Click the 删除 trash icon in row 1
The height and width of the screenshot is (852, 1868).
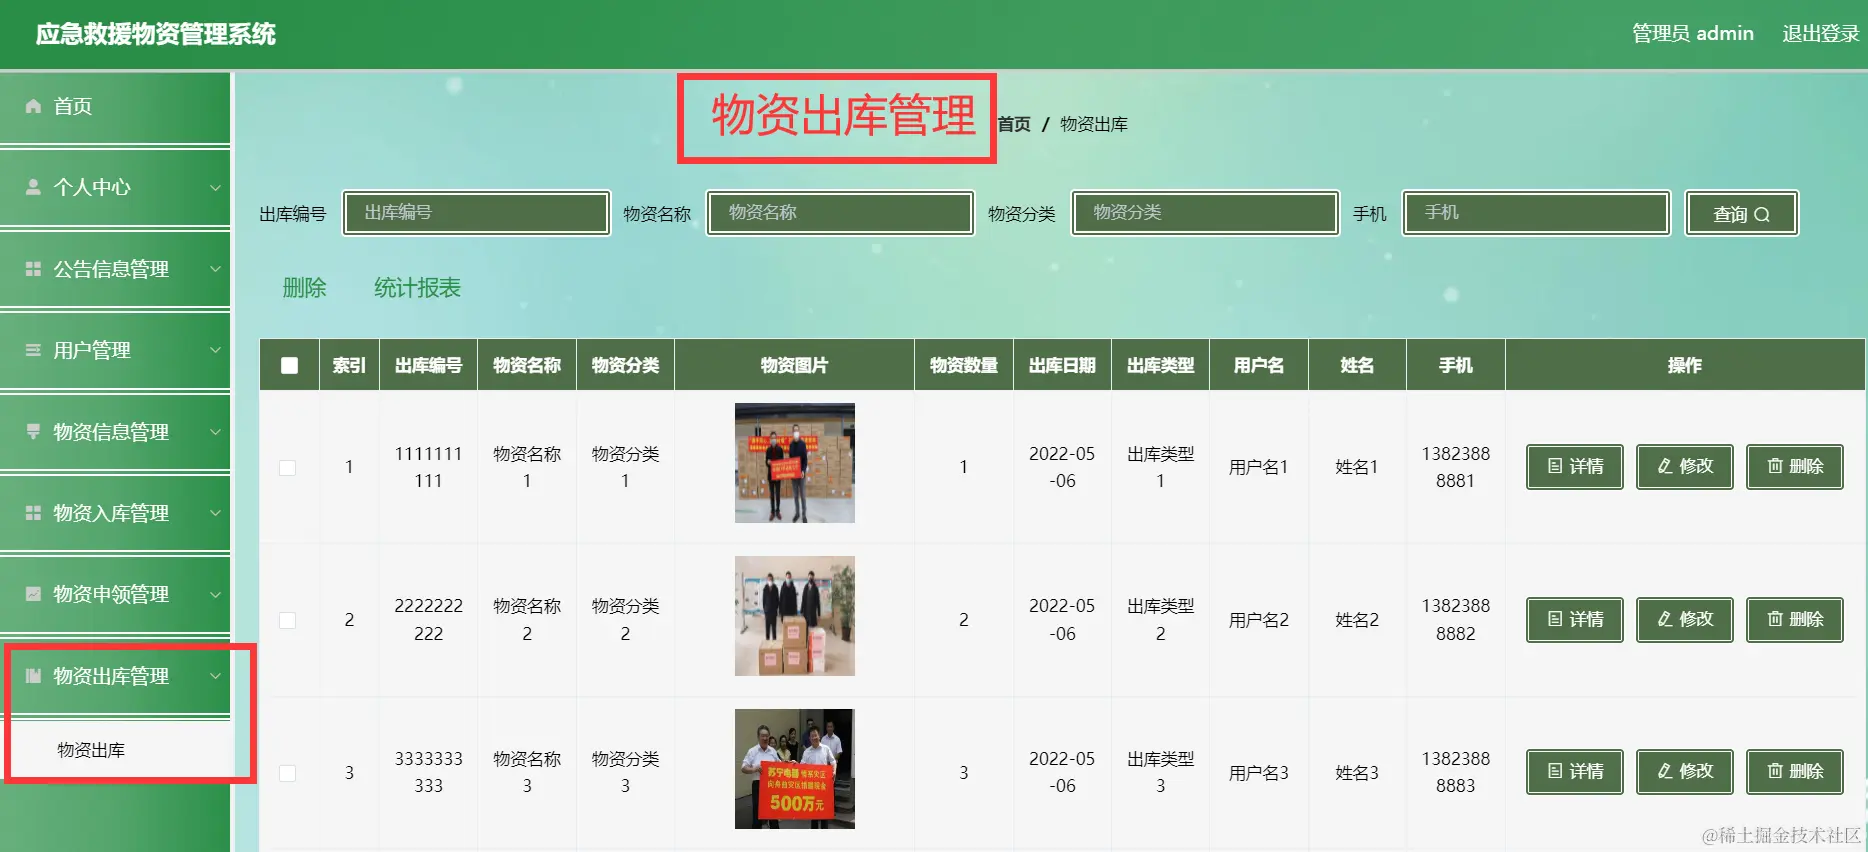[x=1775, y=466]
